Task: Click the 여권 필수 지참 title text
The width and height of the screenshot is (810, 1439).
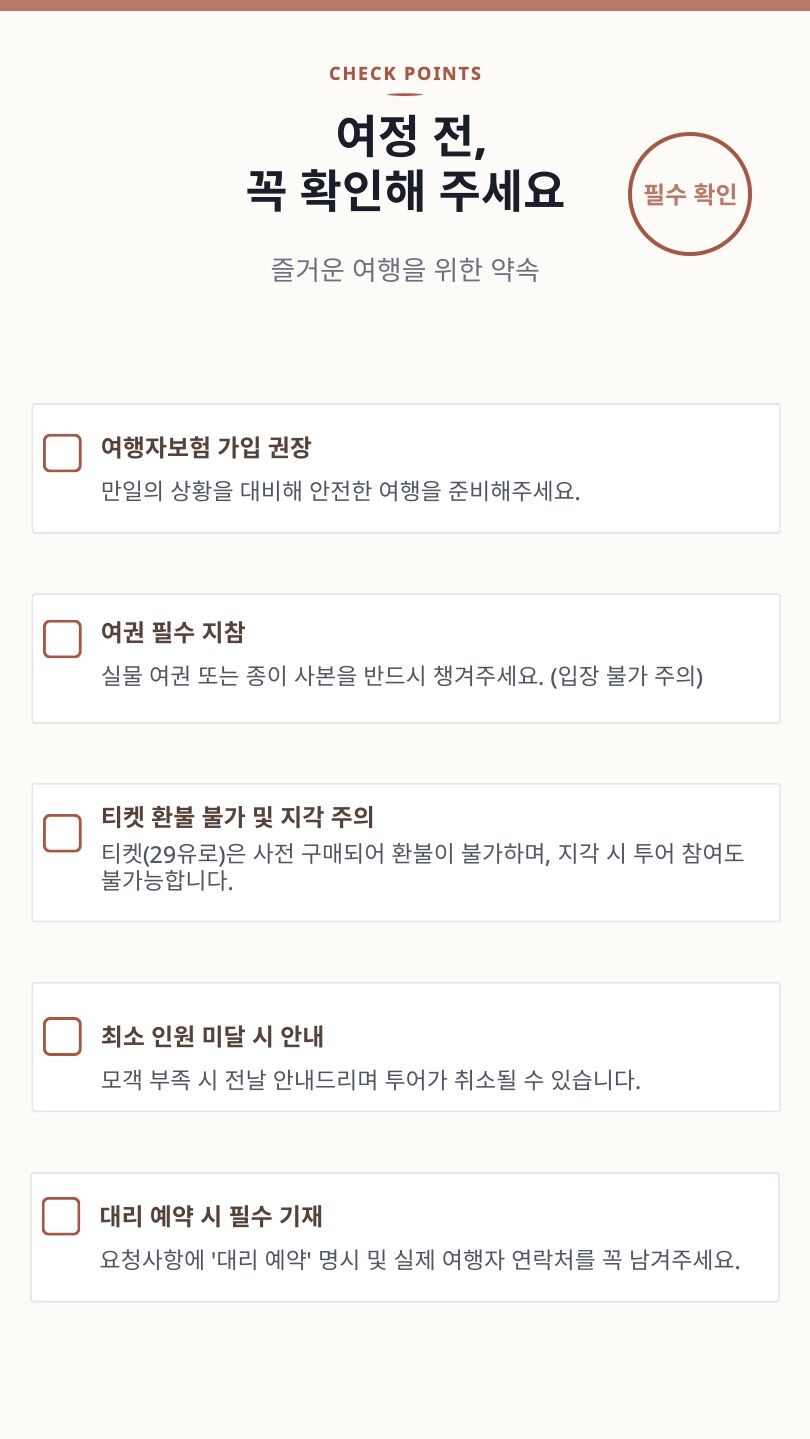Action: tap(172, 632)
